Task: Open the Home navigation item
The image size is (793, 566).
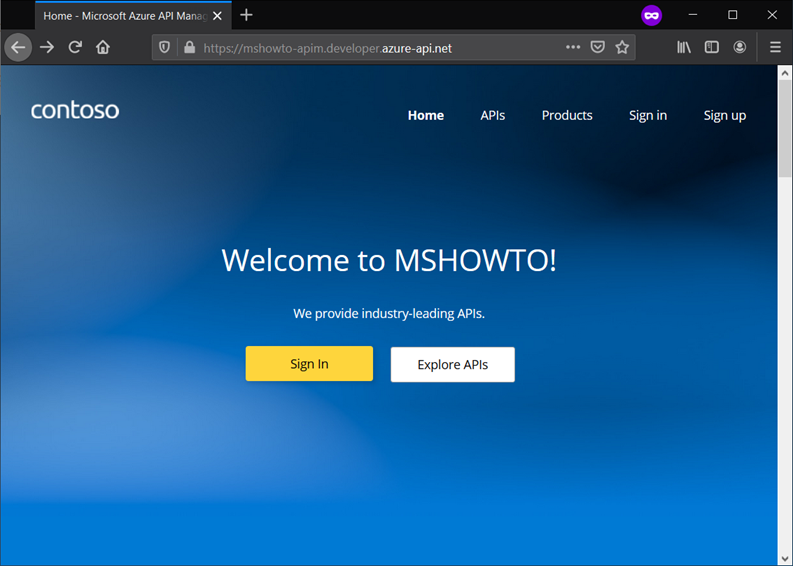Action: click(x=426, y=115)
